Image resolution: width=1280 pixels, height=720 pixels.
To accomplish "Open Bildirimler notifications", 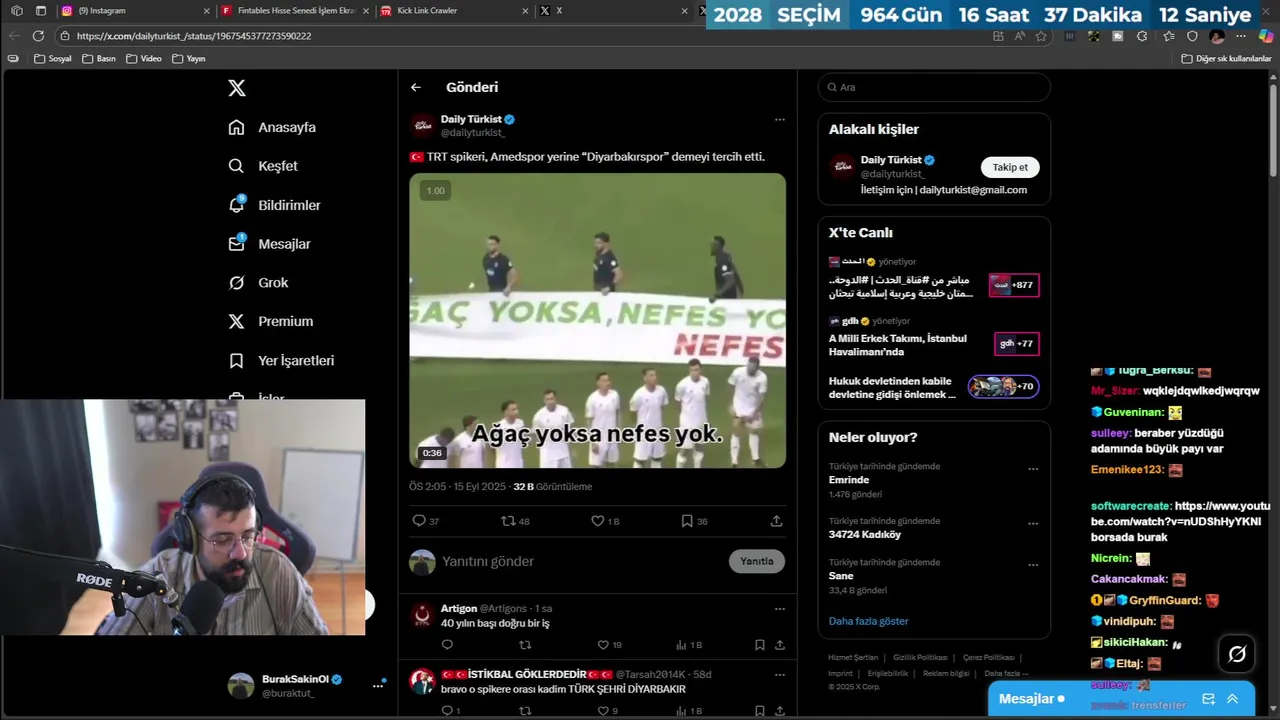I will click(x=275, y=205).
